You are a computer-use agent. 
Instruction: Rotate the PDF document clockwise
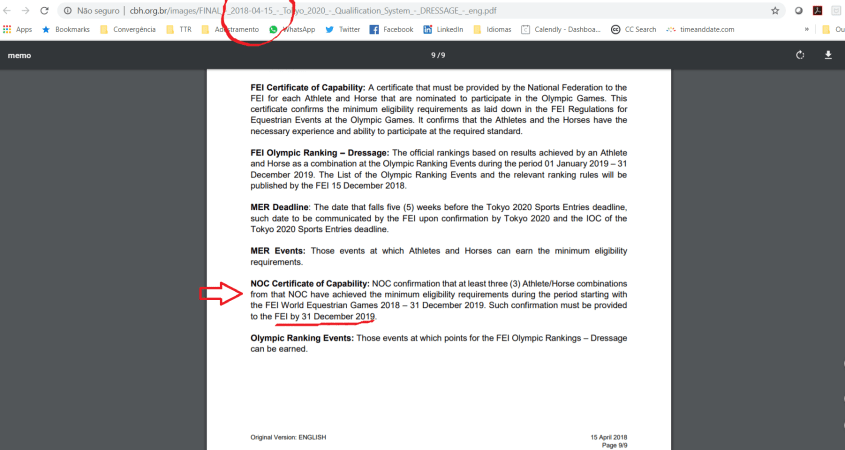pos(801,55)
